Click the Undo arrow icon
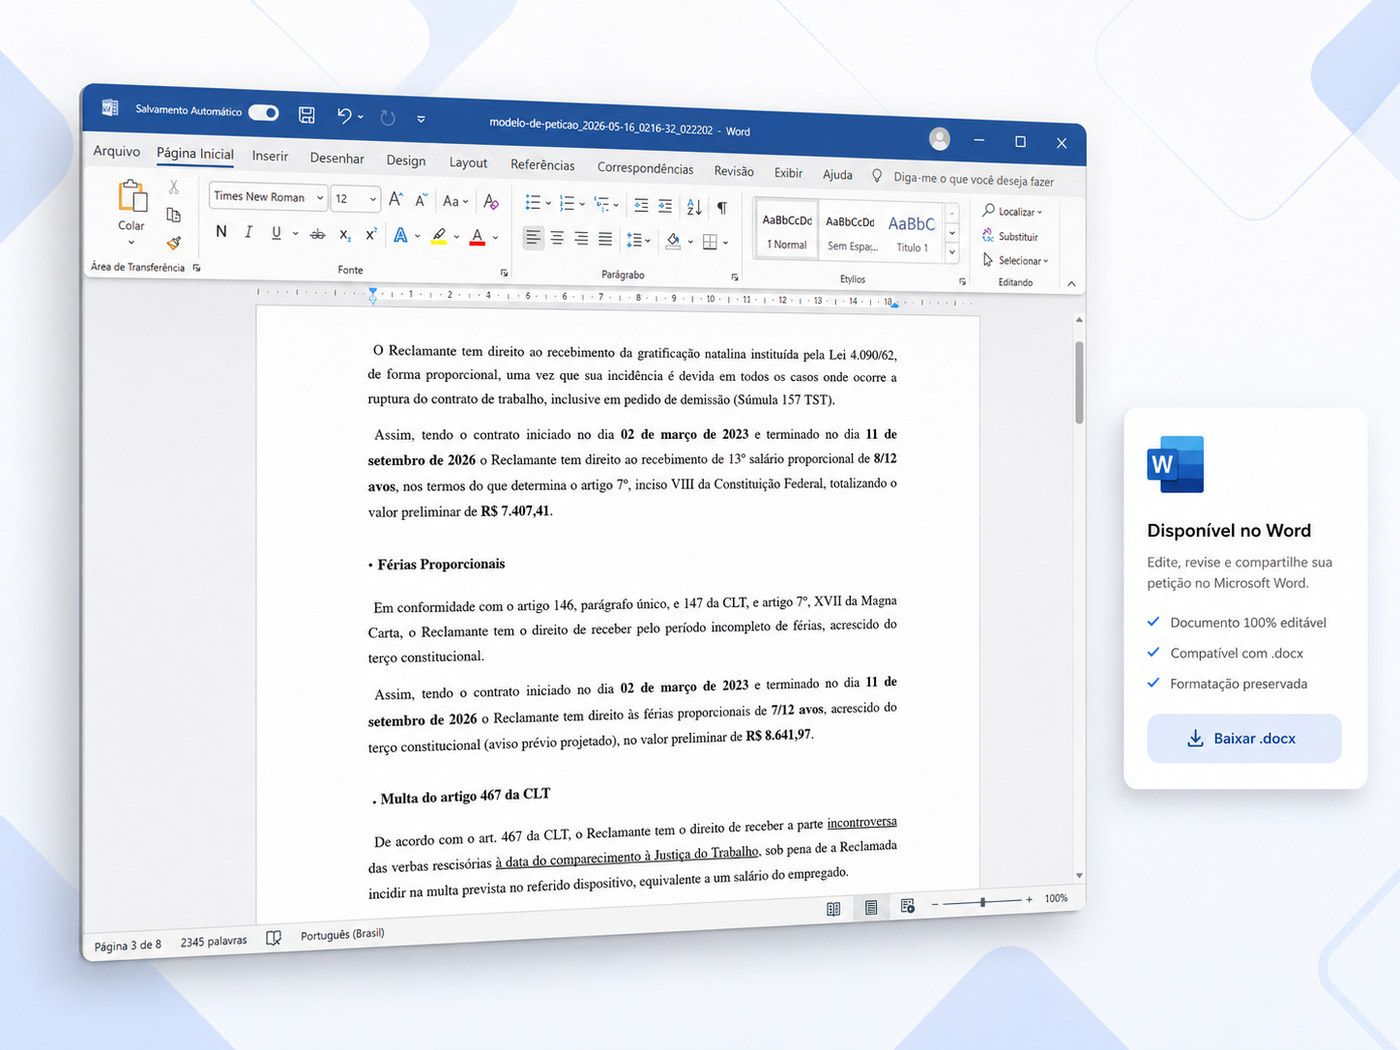Screen dimensions: 1400x1050 click(344, 116)
